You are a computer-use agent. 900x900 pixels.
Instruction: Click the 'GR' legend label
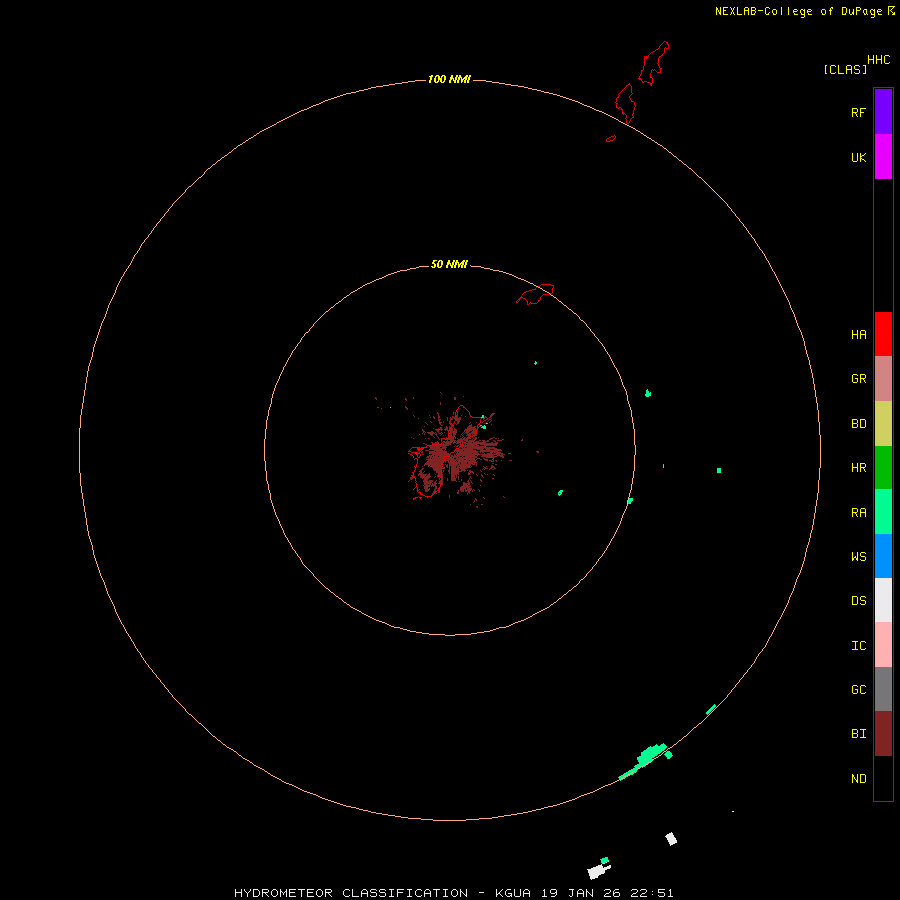tap(858, 379)
